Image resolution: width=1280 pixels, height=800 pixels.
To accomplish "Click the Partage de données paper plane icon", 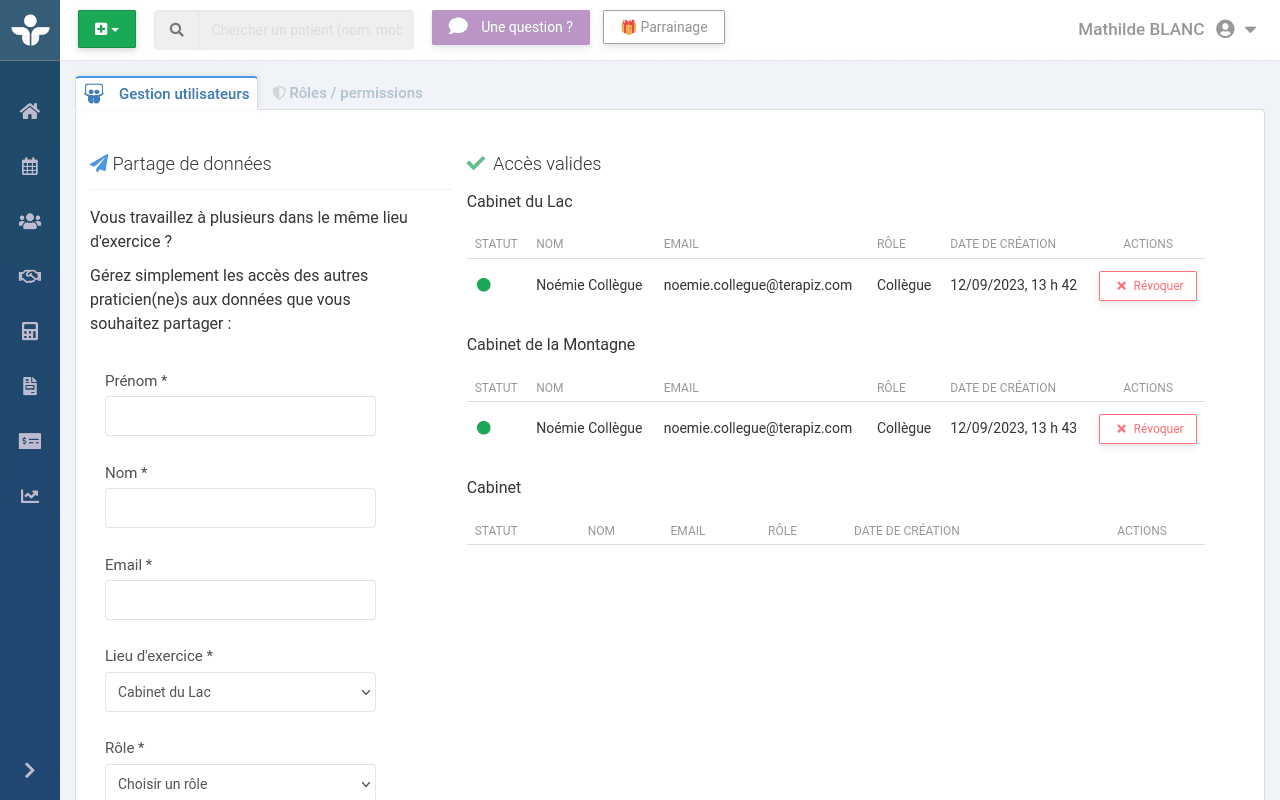I will coord(99,163).
